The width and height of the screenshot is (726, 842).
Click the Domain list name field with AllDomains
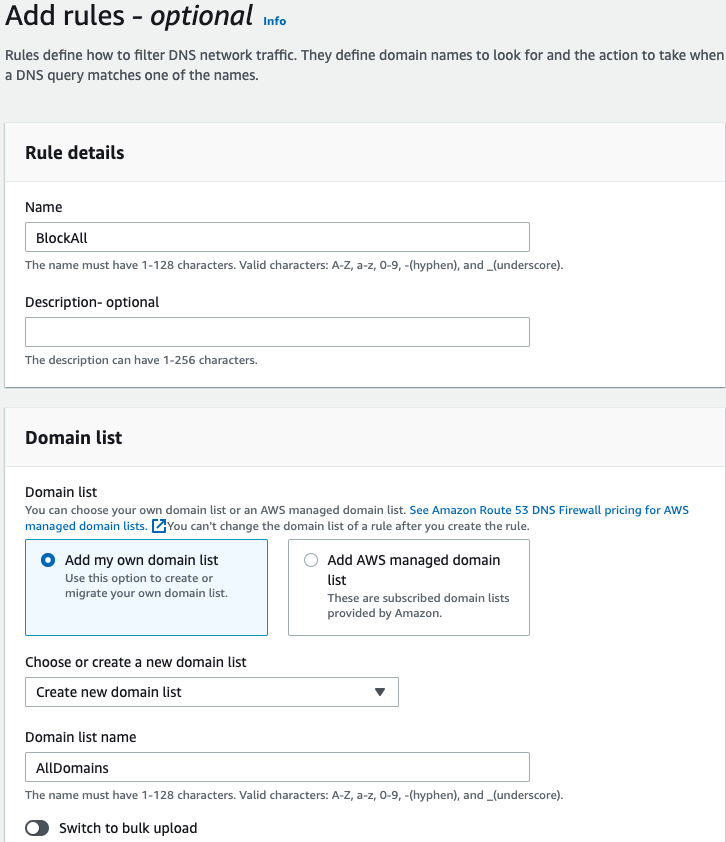coord(277,767)
